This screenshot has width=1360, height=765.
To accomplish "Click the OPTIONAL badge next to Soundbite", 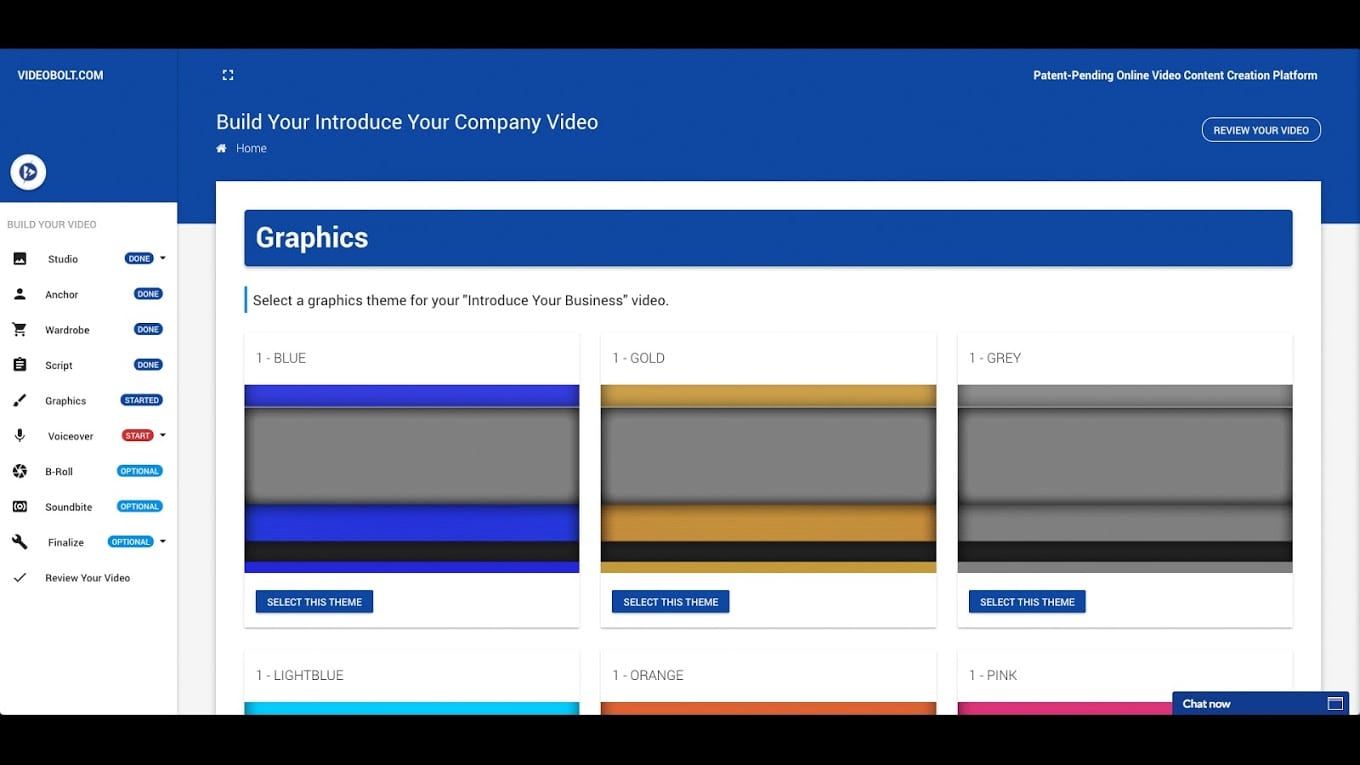I will point(139,506).
